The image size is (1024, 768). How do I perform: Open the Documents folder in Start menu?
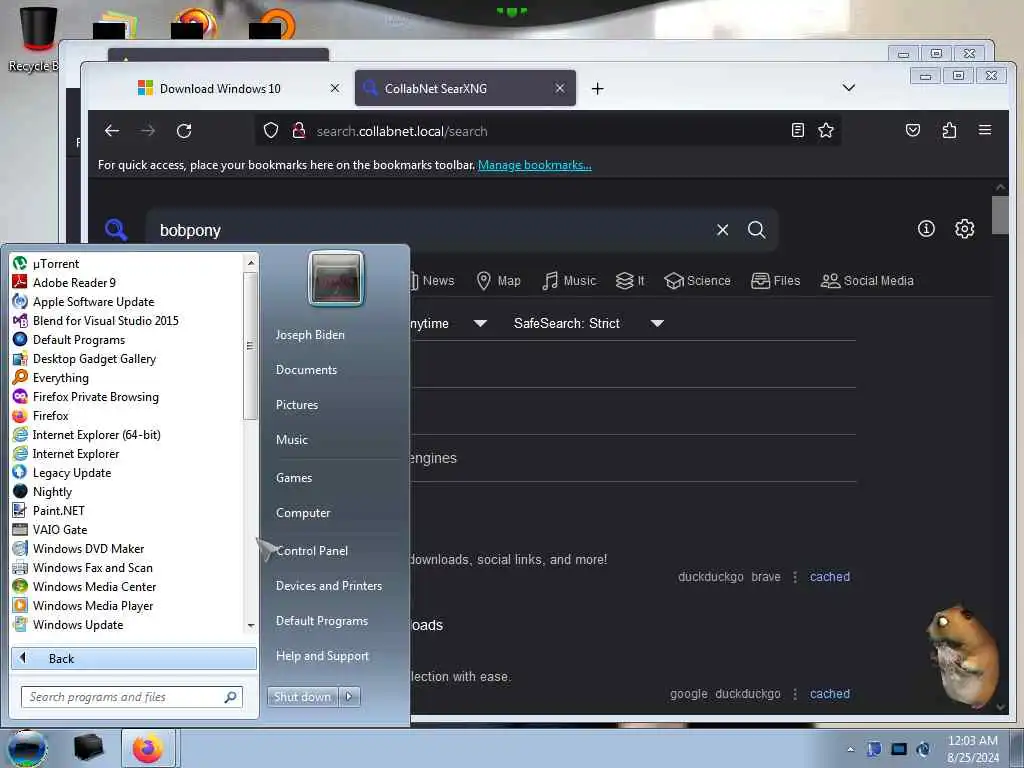point(306,370)
